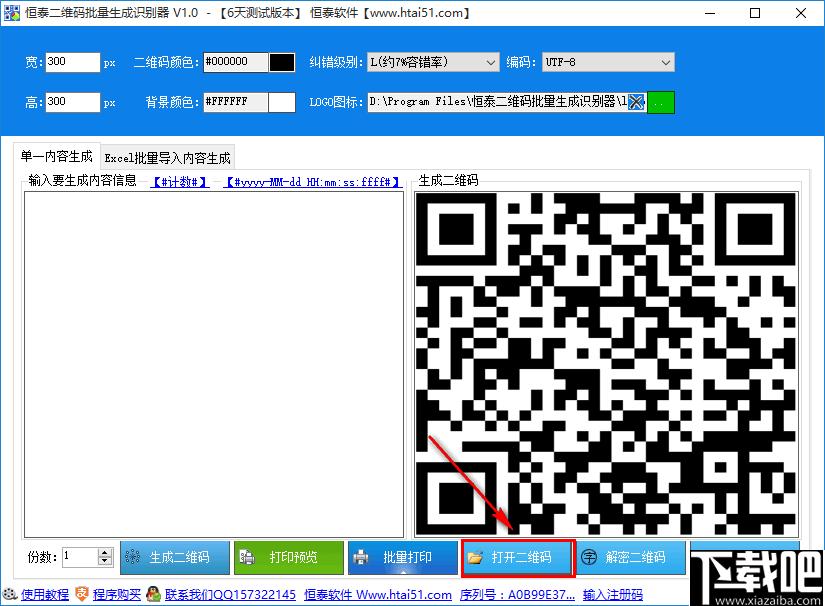Click the 生成二维码 button
Screen dimensions: 825x606
pos(175,558)
